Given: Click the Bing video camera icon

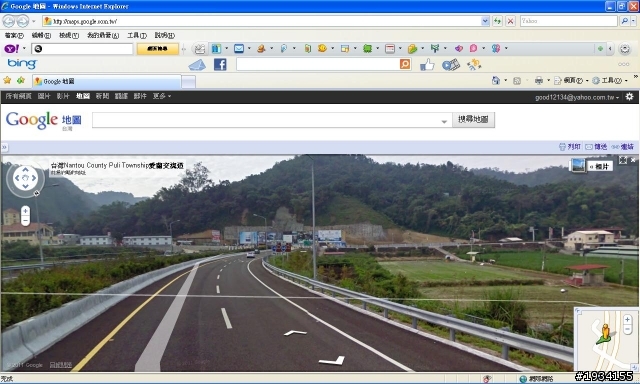Looking at the screenshot, I should click(x=451, y=64).
